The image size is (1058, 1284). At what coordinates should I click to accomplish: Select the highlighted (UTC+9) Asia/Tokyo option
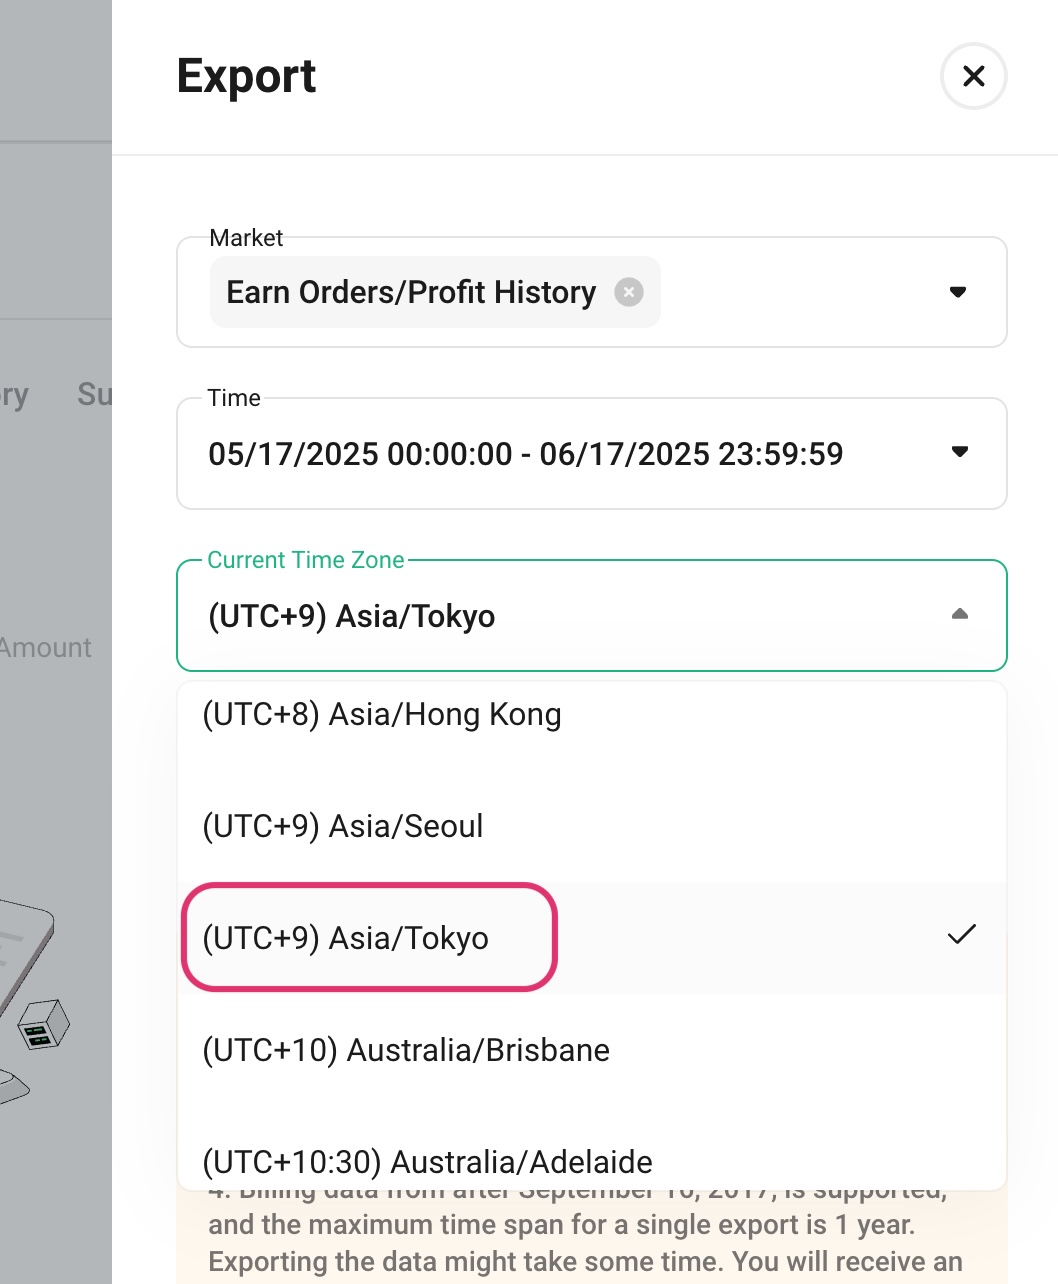[x=344, y=938]
